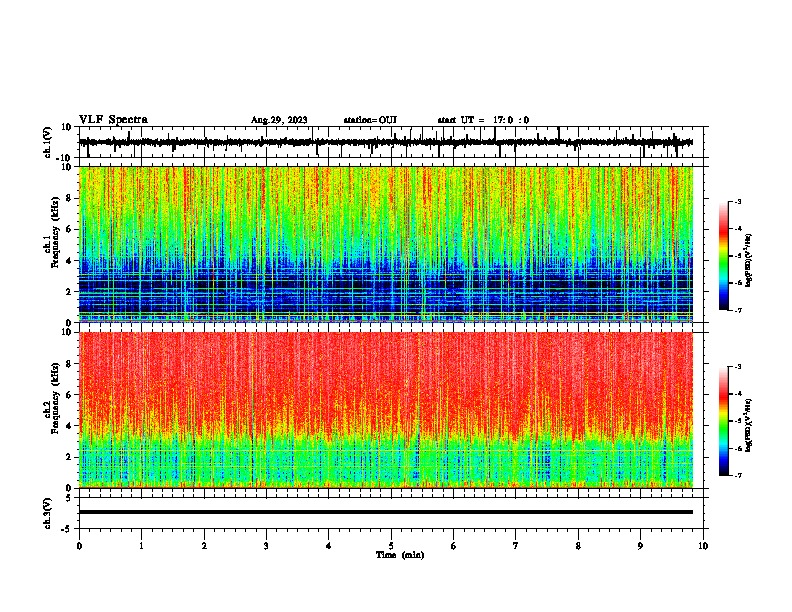Click the "station=OUI" header label
The width and height of the screenshot is (792, 612).
tap(370, 120)
